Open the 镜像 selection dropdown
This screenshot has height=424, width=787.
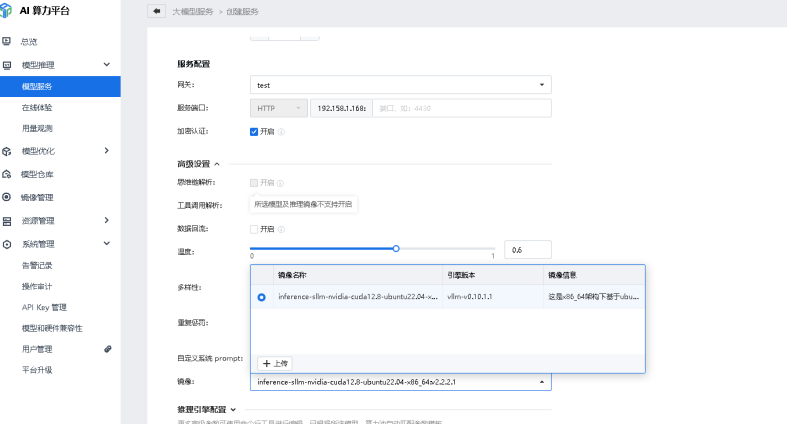click(x=400, y=382)
